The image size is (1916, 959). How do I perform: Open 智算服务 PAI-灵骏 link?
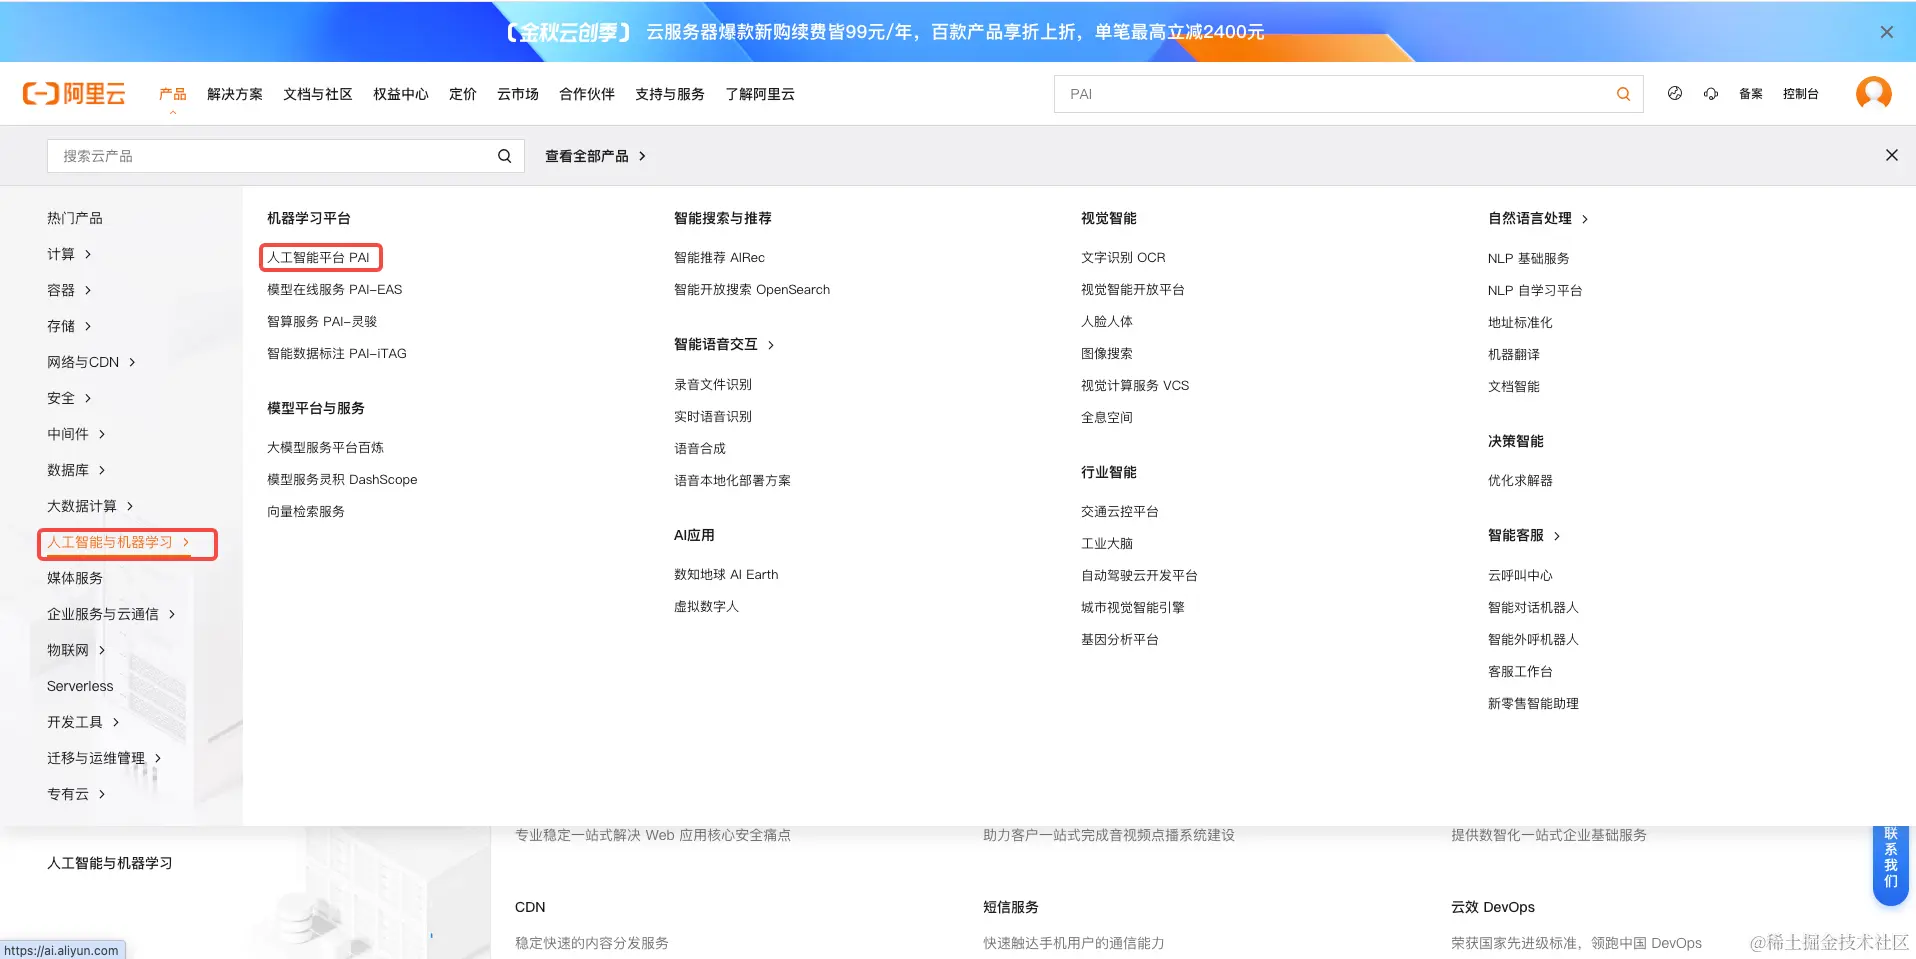[322, 321]
